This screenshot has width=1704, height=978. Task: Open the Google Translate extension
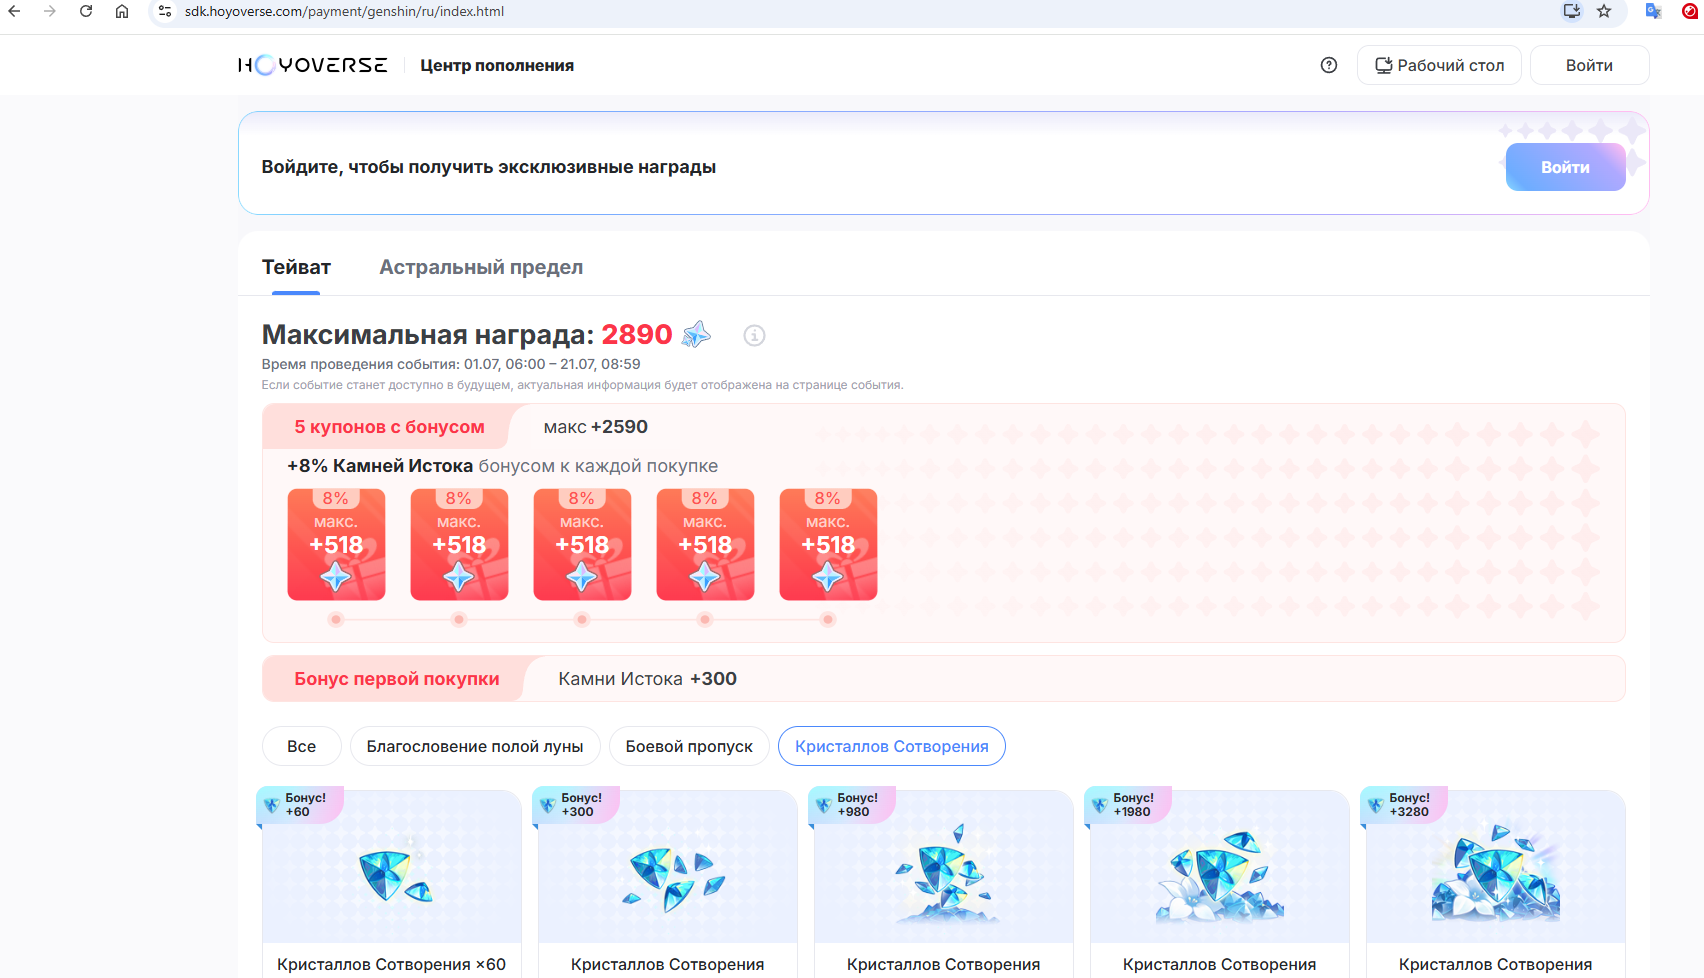click(x=1653, y=11)
